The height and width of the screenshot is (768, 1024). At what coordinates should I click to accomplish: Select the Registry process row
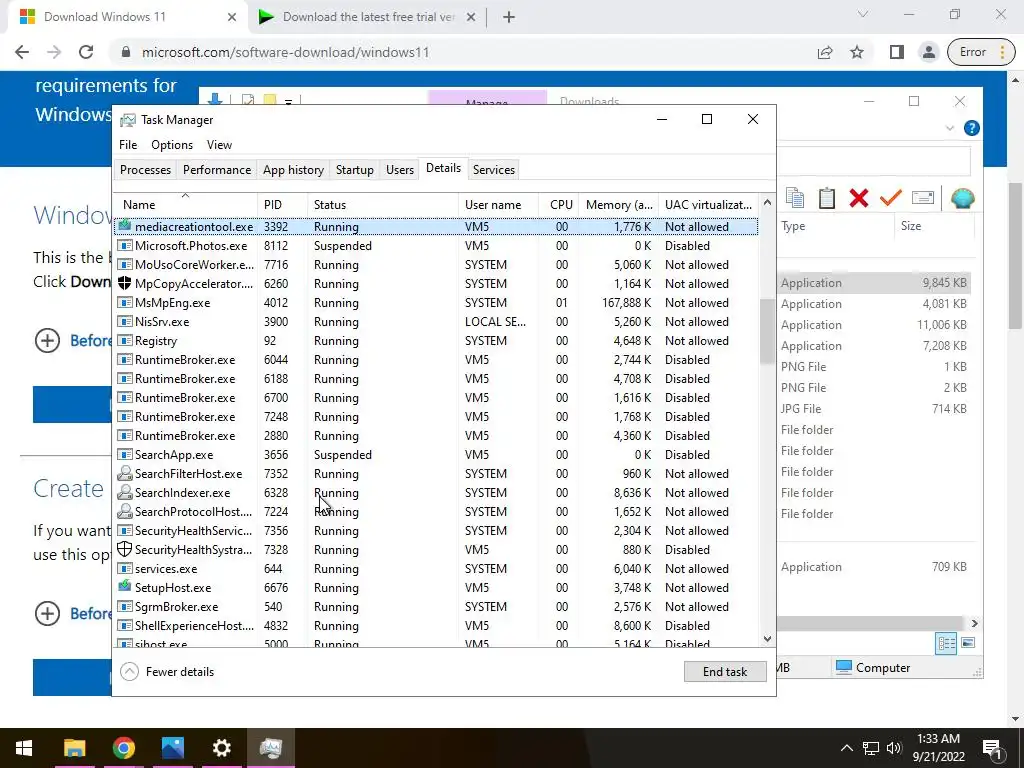coord(436,340)
